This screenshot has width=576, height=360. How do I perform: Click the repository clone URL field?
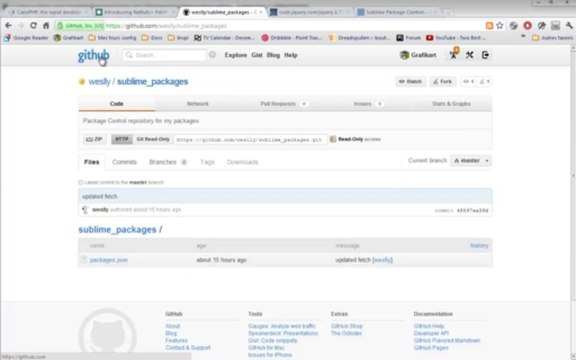pyautogui.click(x=250, y=140)
